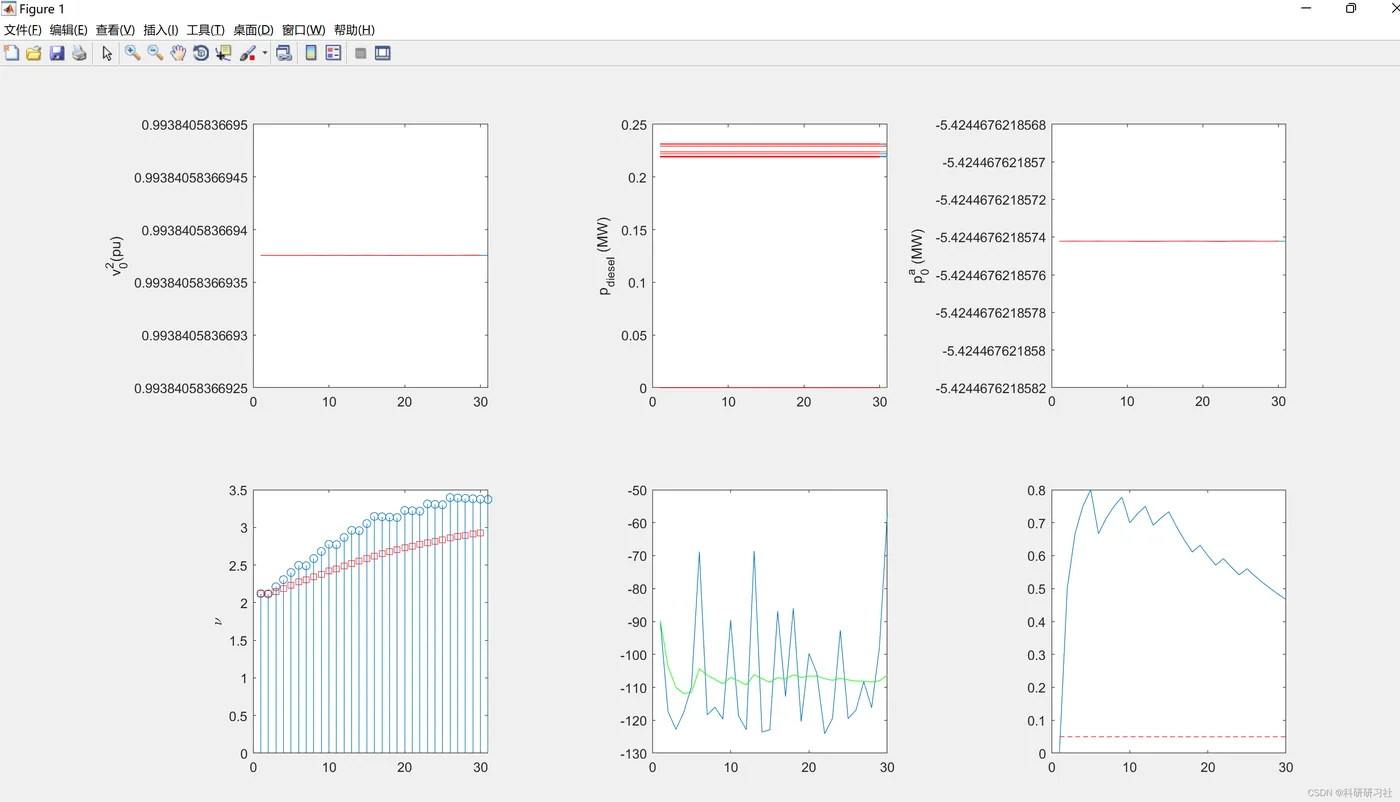Image resolution: width=1400 pixels, height=802 pixels.
Task: Hide the plot tools panel
Action: [361, 53]
